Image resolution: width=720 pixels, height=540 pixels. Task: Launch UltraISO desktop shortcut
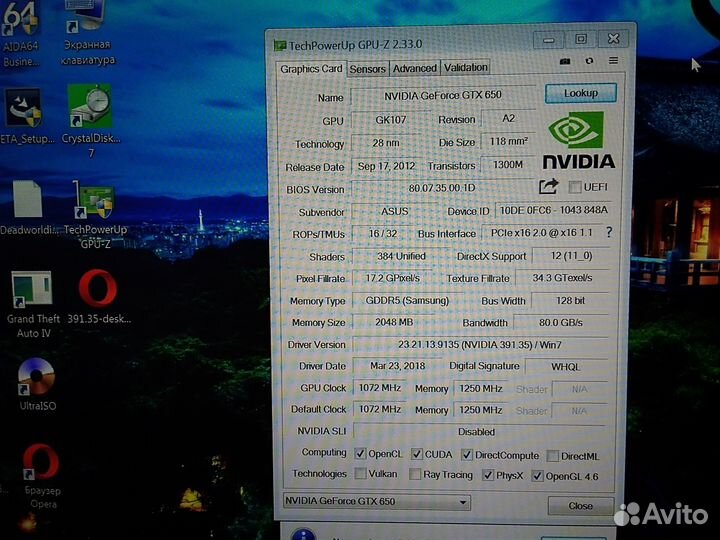(x=37, y=384)
